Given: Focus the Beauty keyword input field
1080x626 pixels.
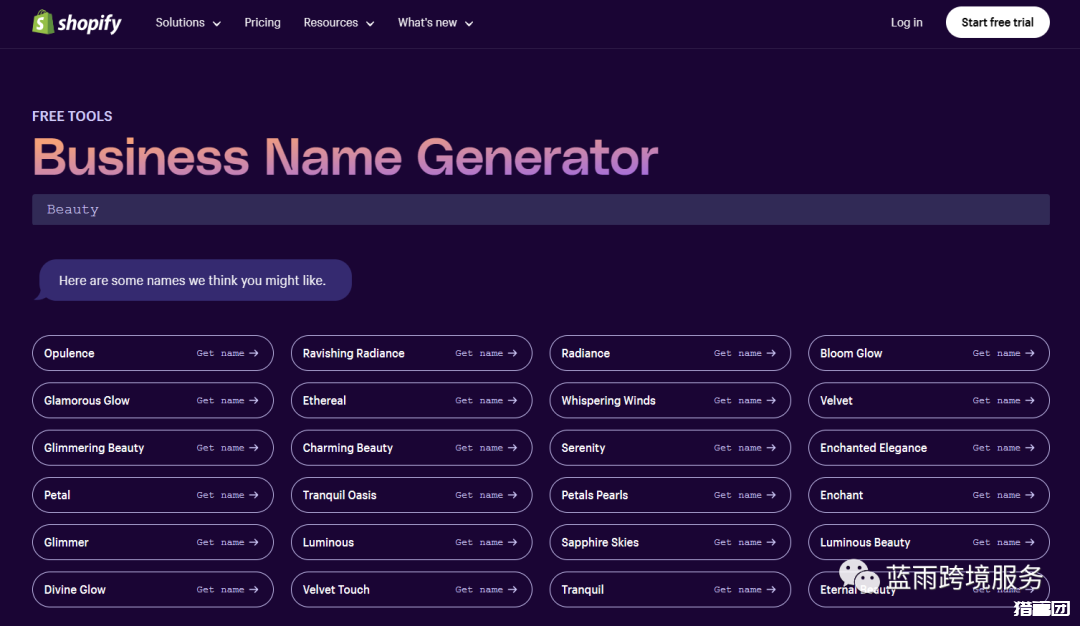Looking at the screenshot, I should pyautogui.click(x=540, y=209).
